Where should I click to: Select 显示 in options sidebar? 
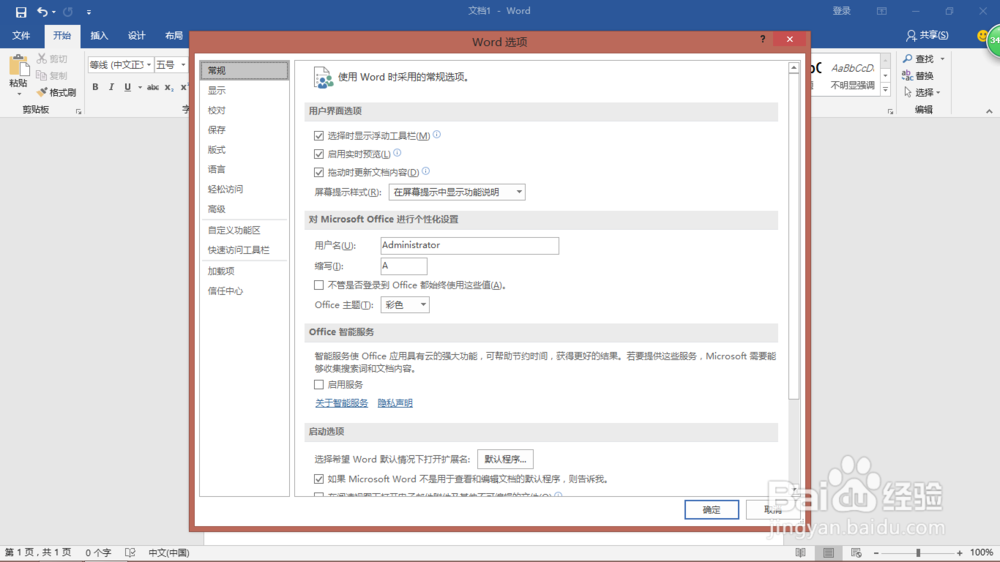244,90
